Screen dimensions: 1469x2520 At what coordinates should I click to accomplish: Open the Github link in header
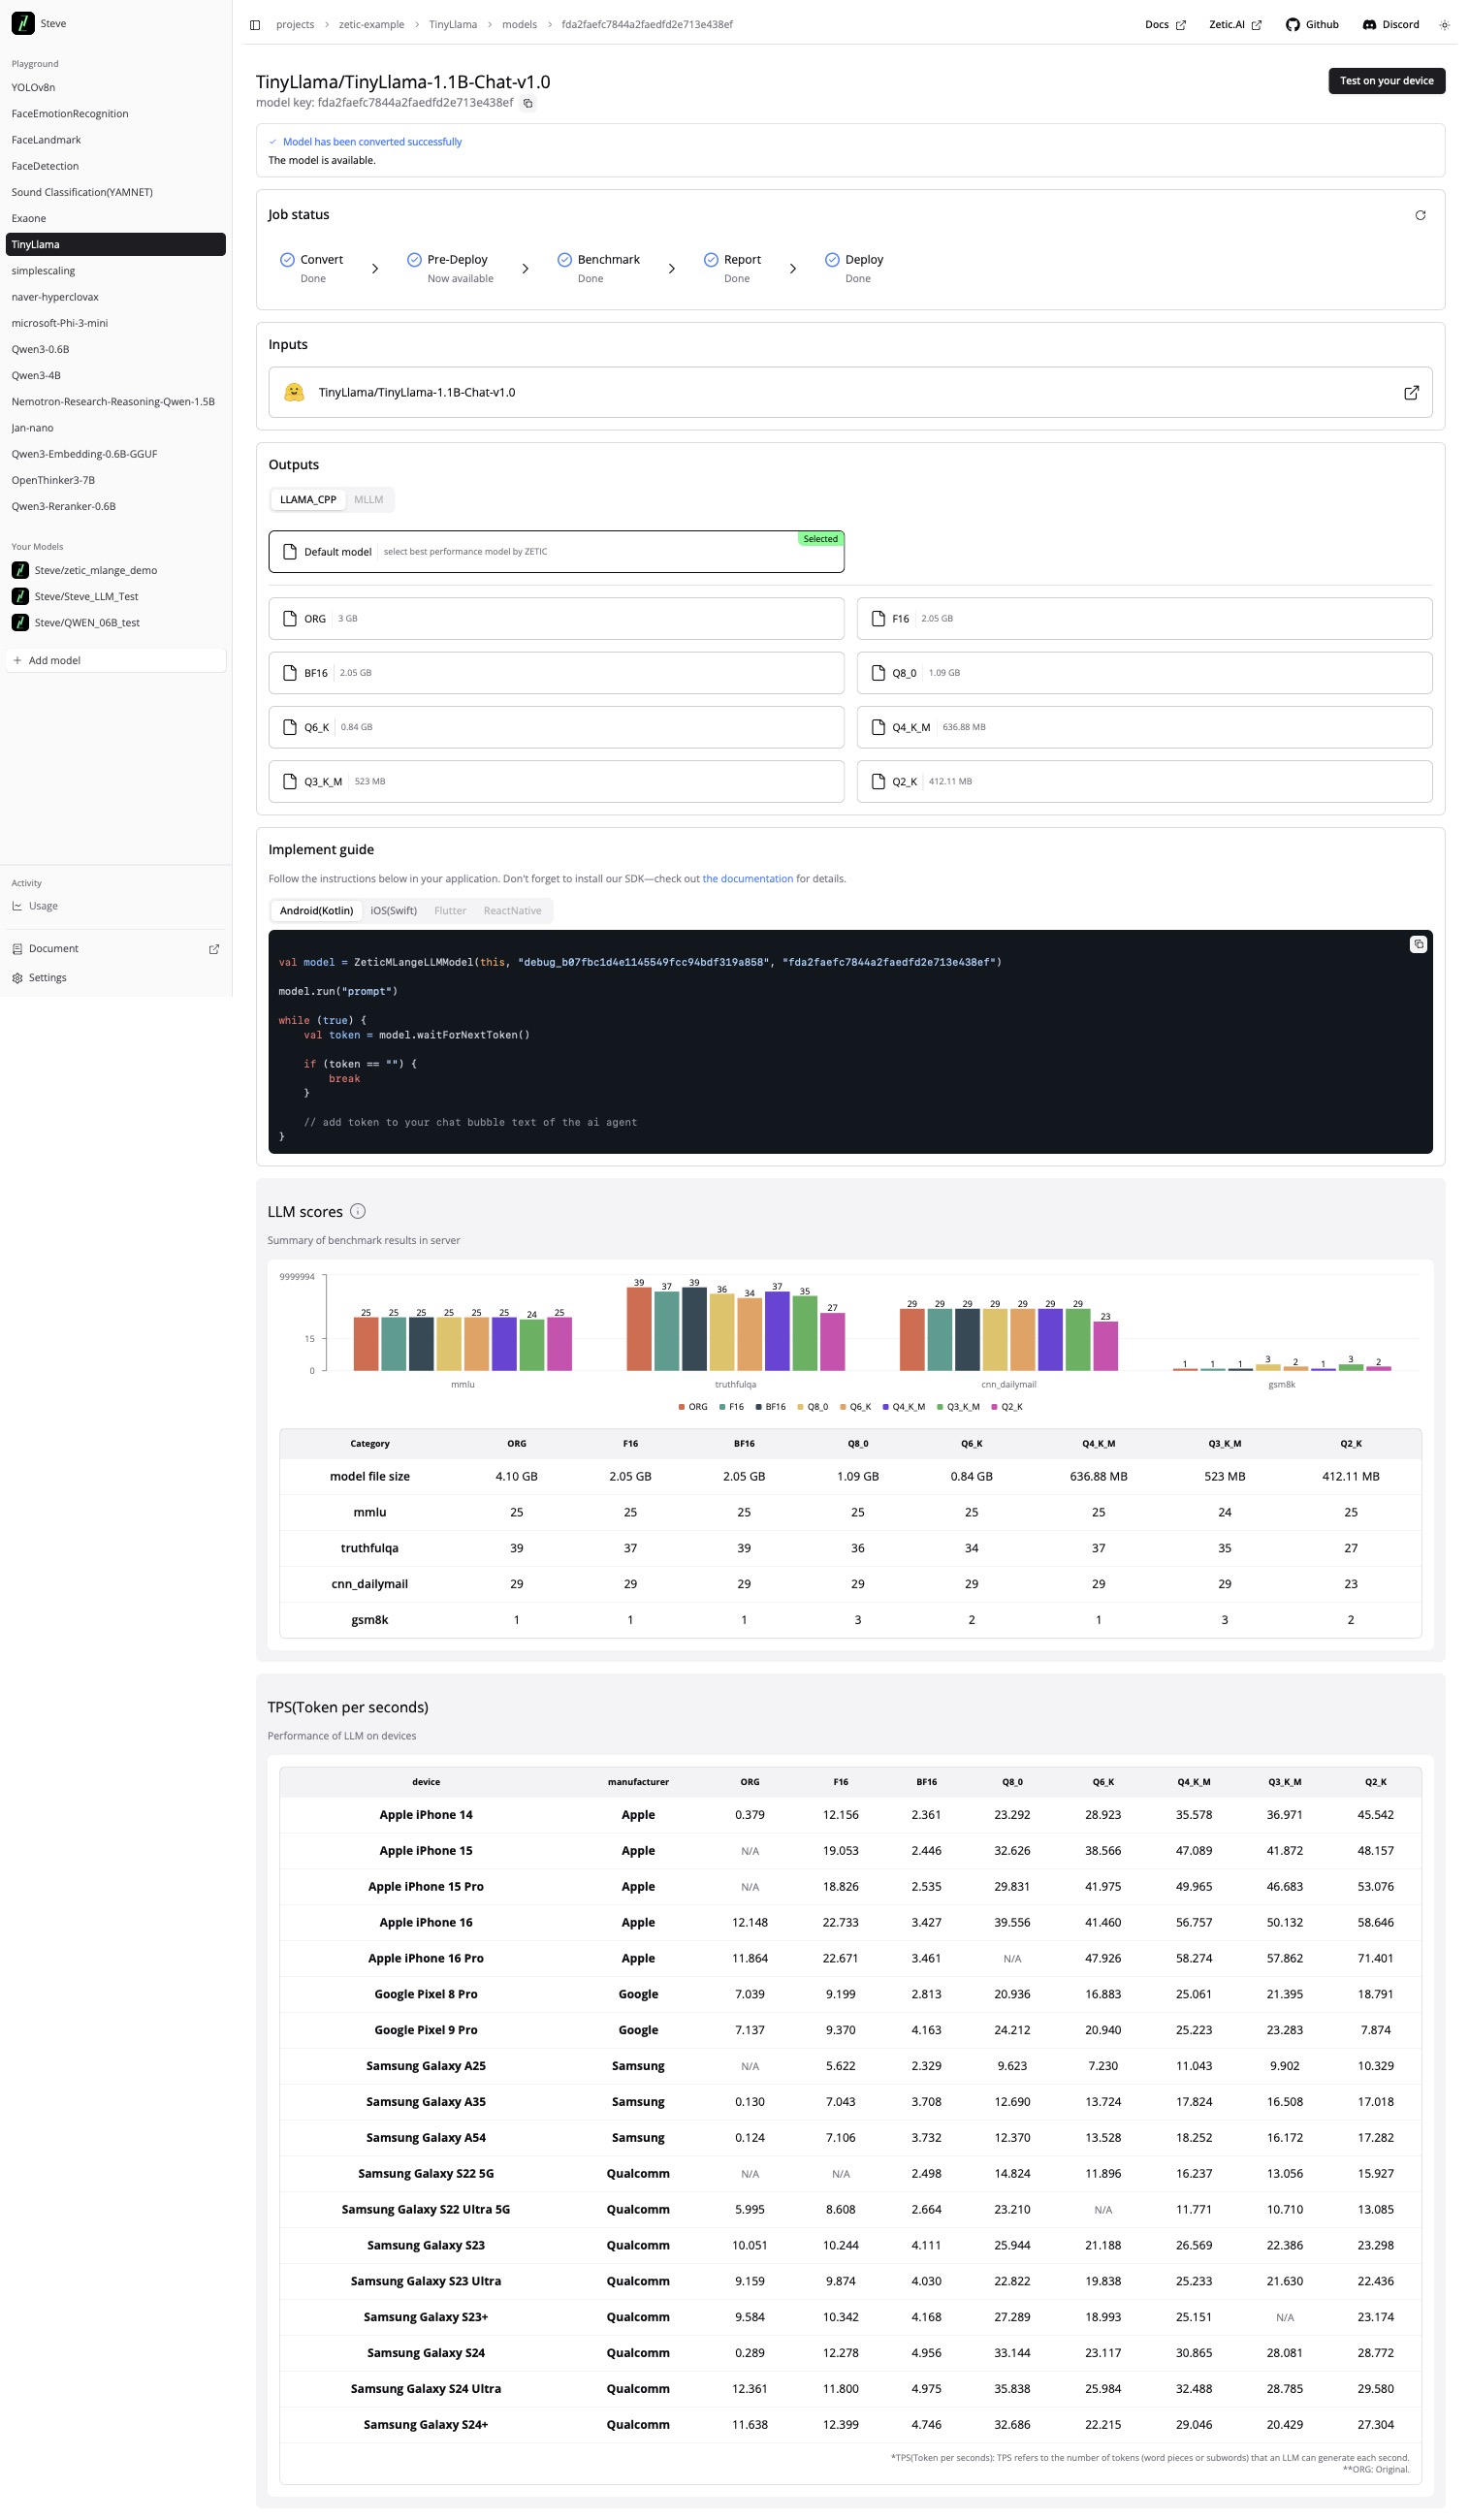[1312, 25]
